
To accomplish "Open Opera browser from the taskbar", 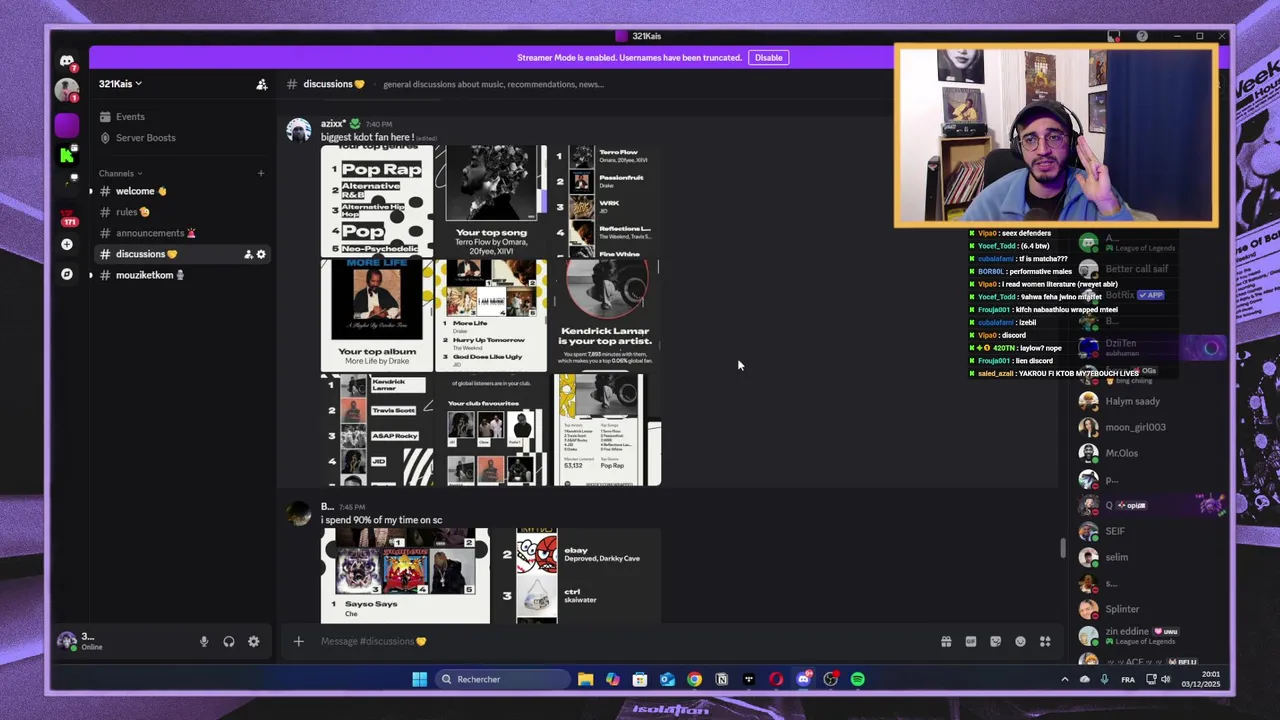I will (x=776, y=679).
